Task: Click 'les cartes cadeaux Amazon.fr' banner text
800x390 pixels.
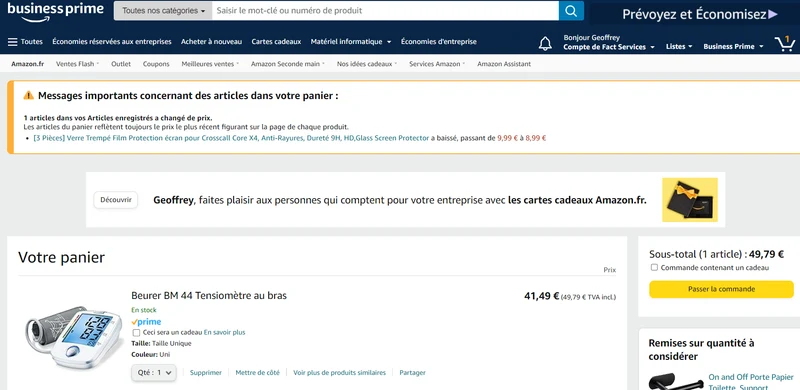Action: point(577,200)
